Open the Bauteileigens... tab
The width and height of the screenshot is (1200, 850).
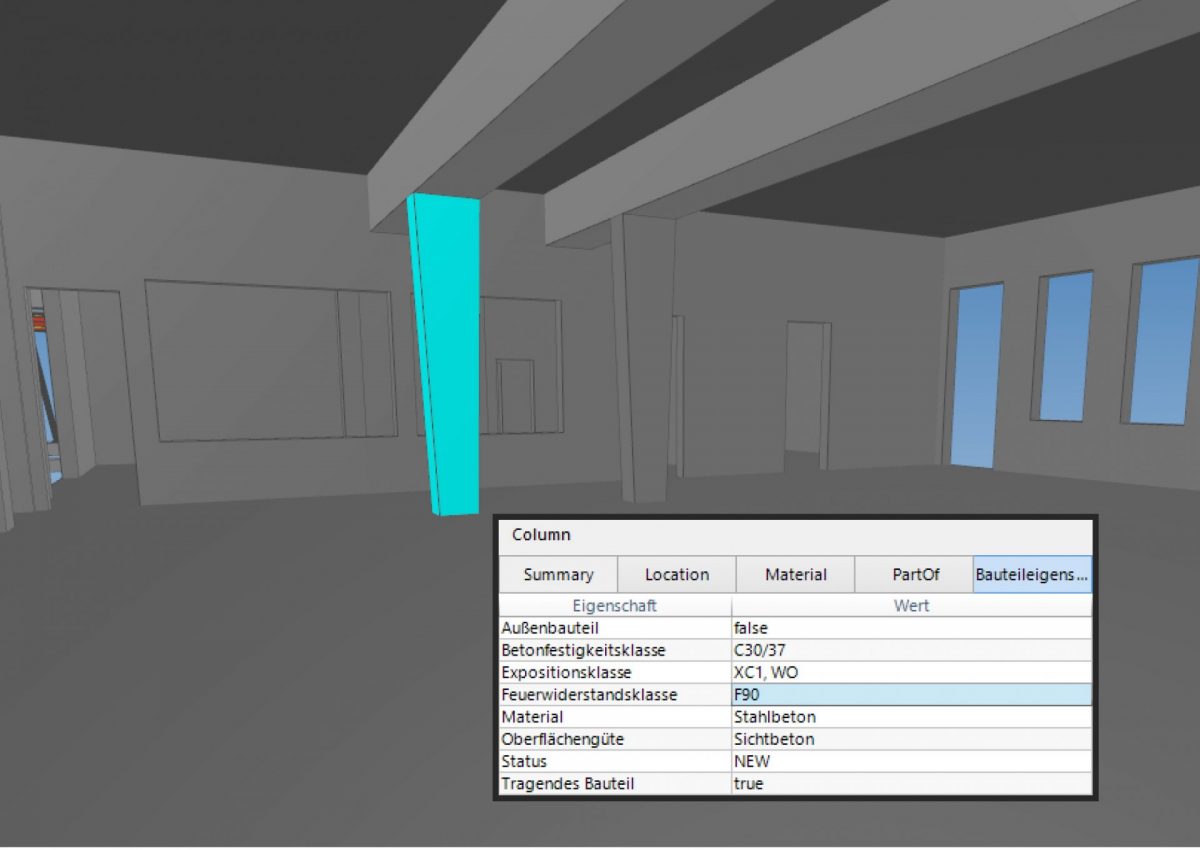coord(1032,575)
